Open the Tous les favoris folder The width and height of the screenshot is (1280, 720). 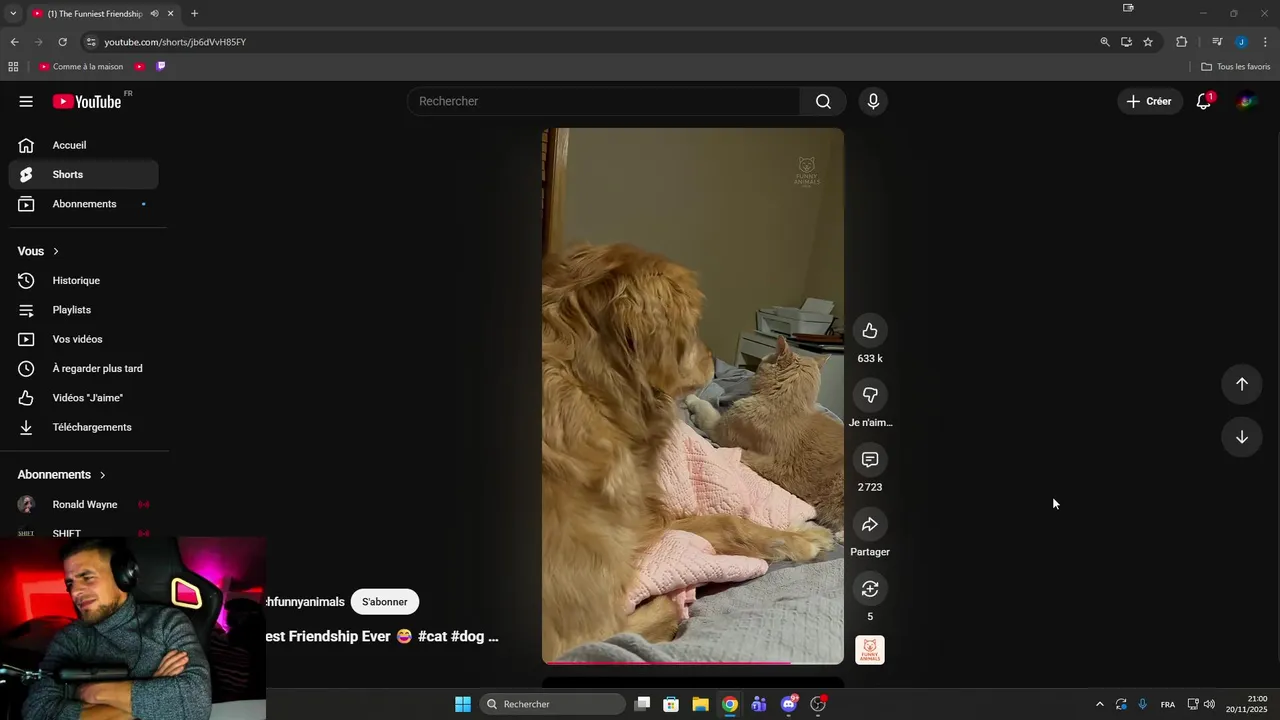pyautogui.click(x=1236, y=67)
